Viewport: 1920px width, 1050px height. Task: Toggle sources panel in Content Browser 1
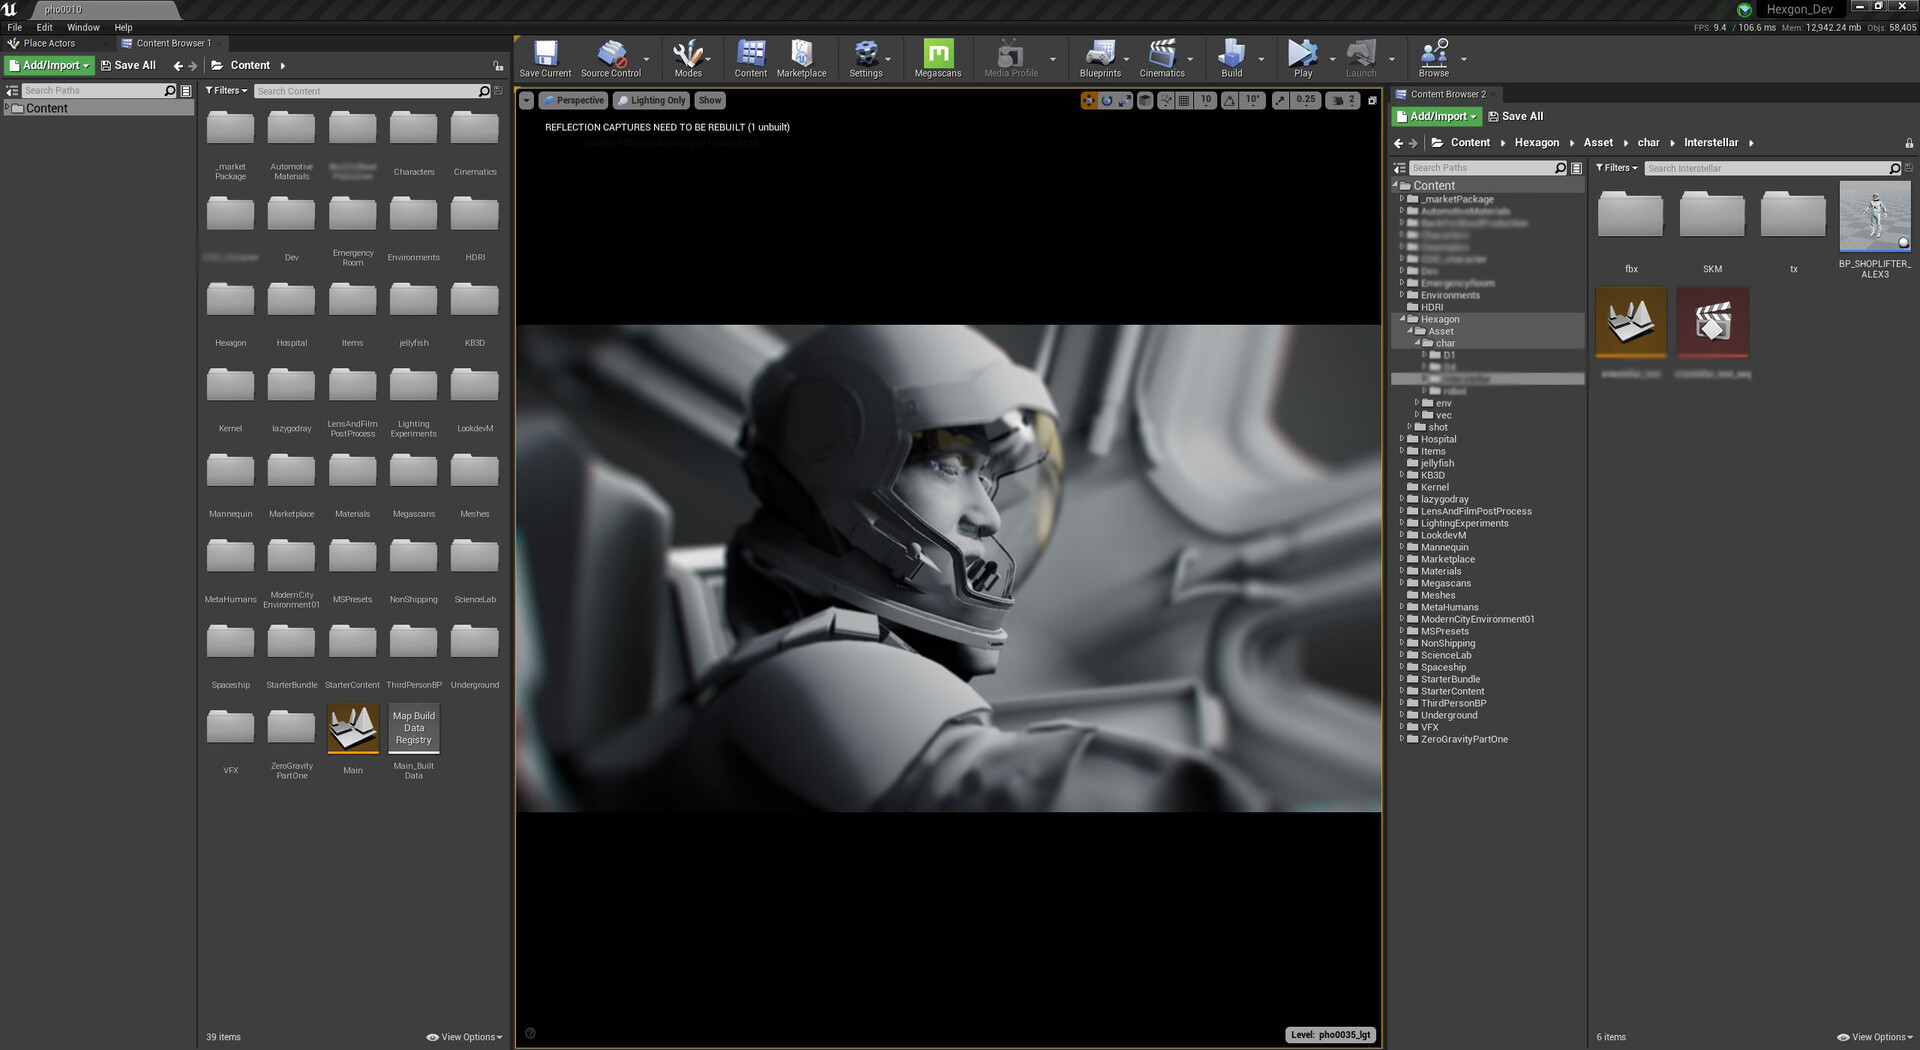pyautogui.click(x=12, y=91)
